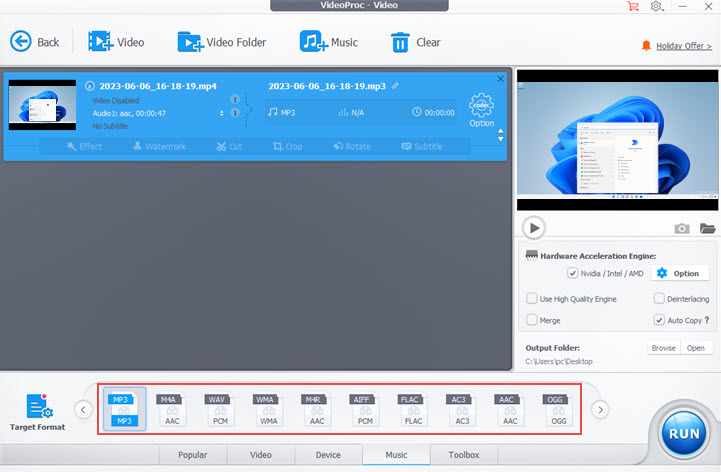The width and height of the screenshot is (721, 472).
Task: Switch to the Device tab
Action: click(x=328, y=455)
